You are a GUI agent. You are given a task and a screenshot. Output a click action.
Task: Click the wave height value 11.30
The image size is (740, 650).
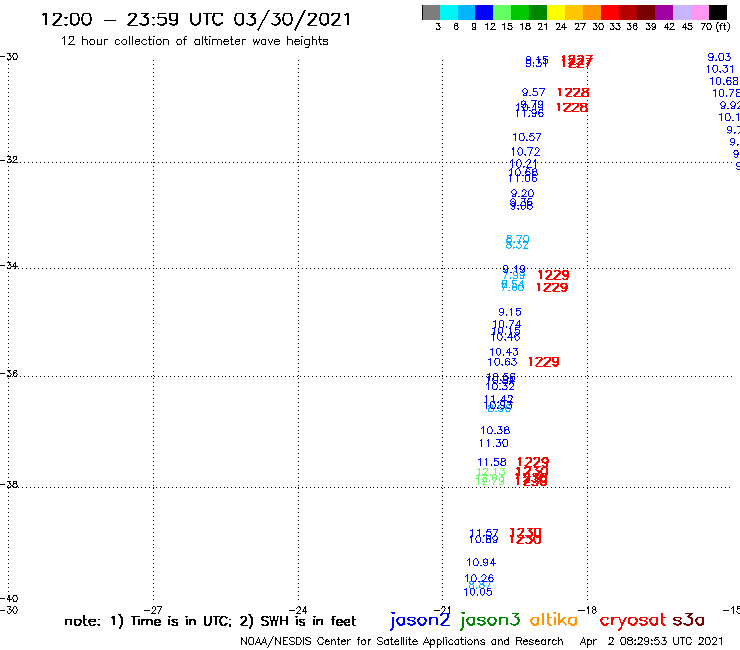pos(494,443)
